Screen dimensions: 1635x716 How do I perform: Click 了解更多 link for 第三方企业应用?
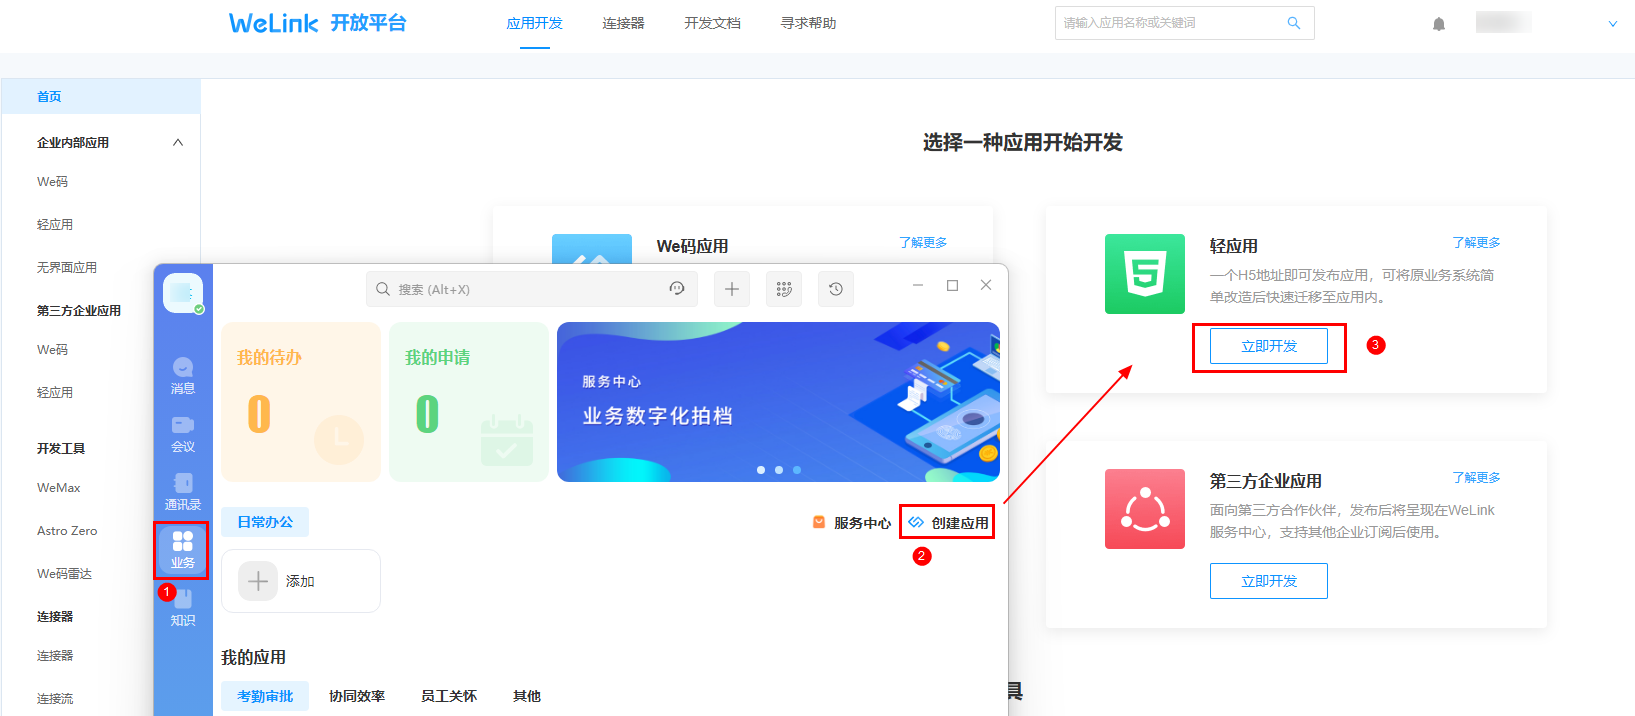1476,478
